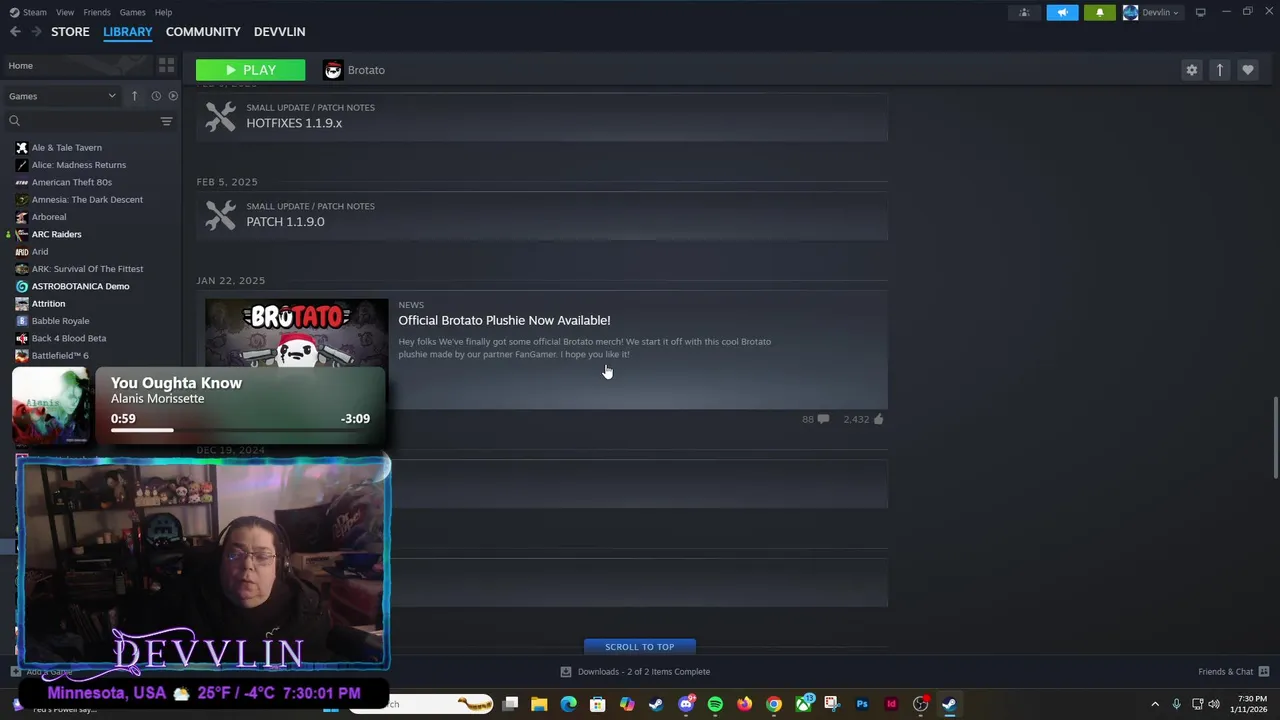Screen dimensions: 1280x720
Task: Open Brotato game settings gear icon
Action: point(1191,70)
